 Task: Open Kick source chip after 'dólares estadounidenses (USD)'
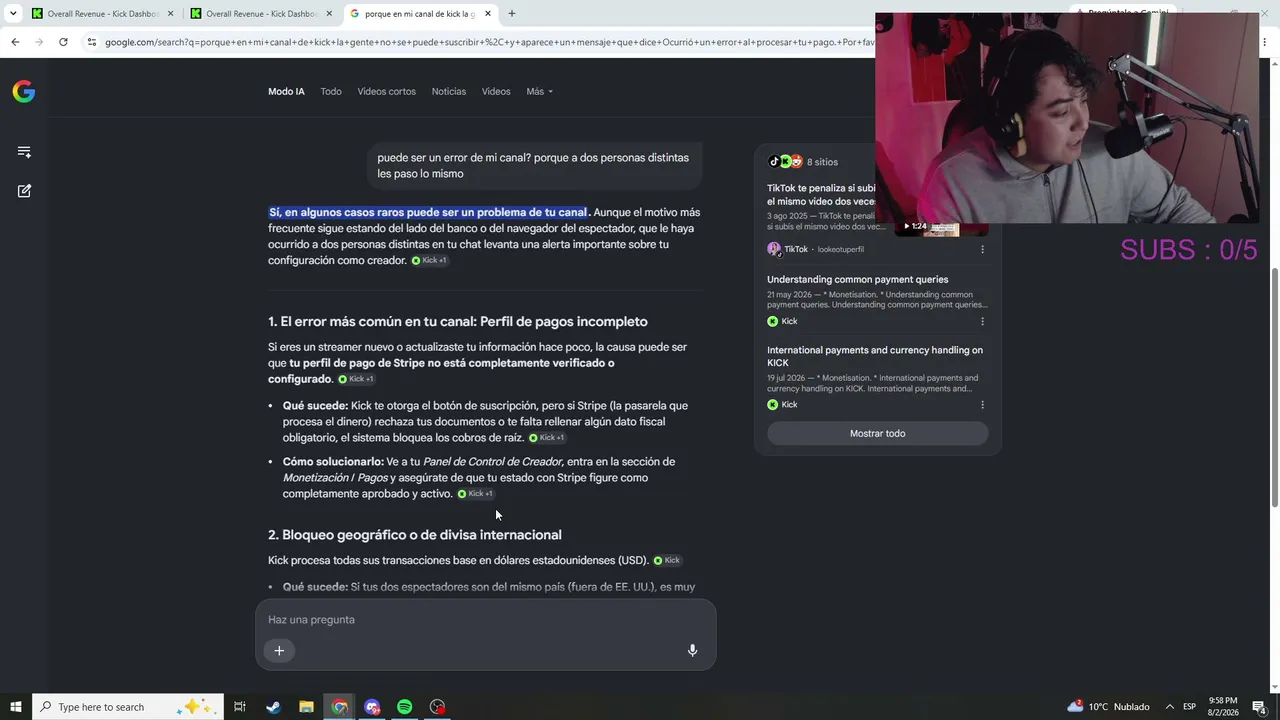[x=667, y=560]
